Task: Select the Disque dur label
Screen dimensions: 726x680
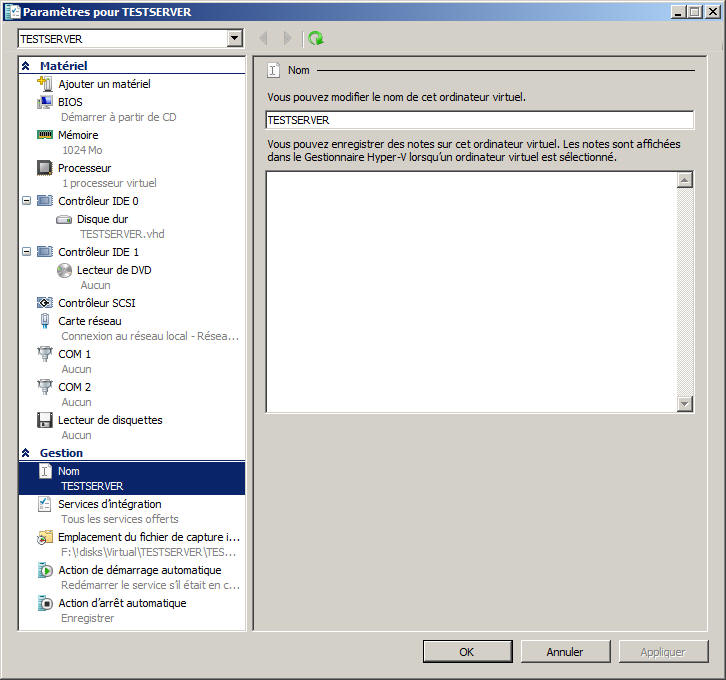Action: tap(102, 219)
